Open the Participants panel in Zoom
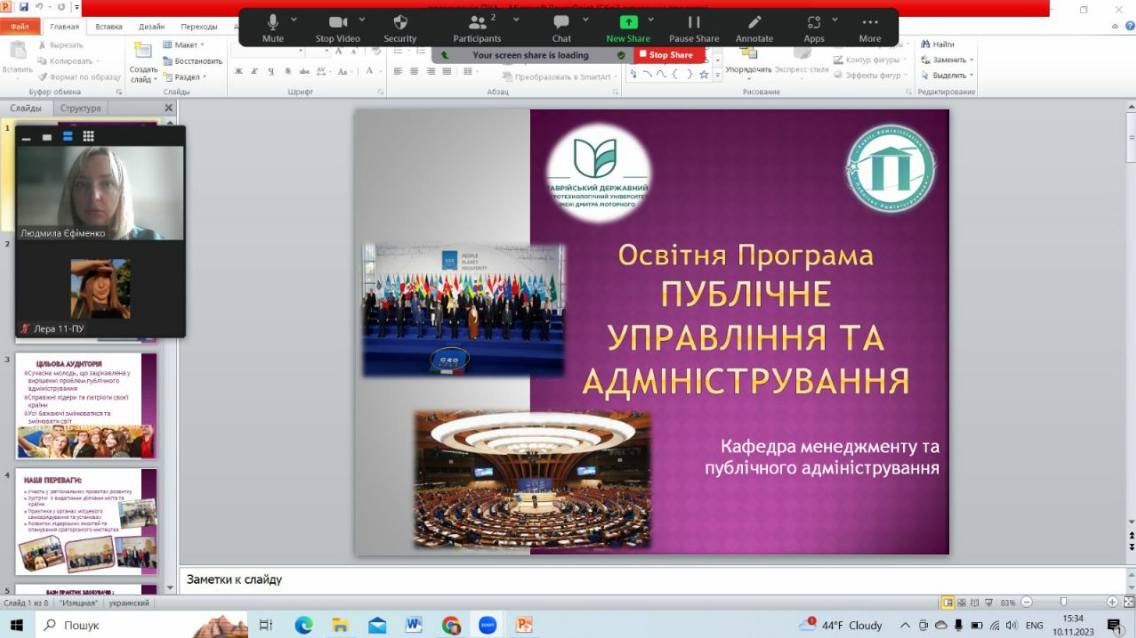This screenshot has height=638, width=1136. (x=477, y=25)
